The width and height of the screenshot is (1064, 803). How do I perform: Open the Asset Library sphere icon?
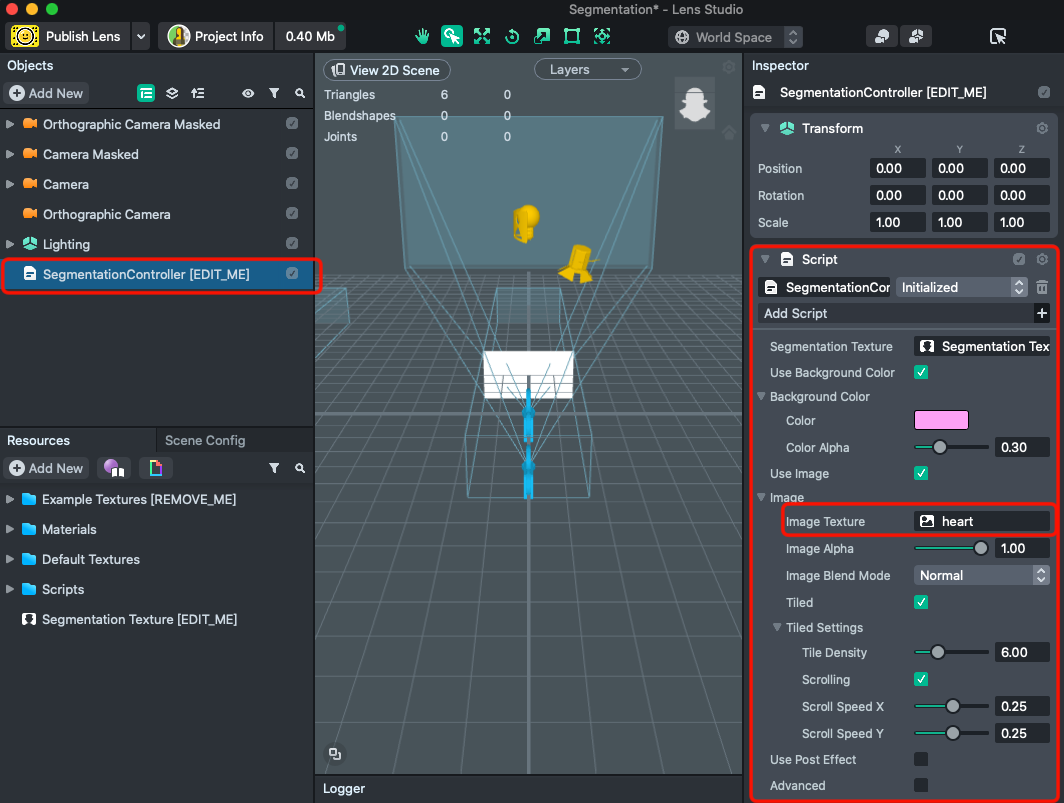tap(114, 468)
